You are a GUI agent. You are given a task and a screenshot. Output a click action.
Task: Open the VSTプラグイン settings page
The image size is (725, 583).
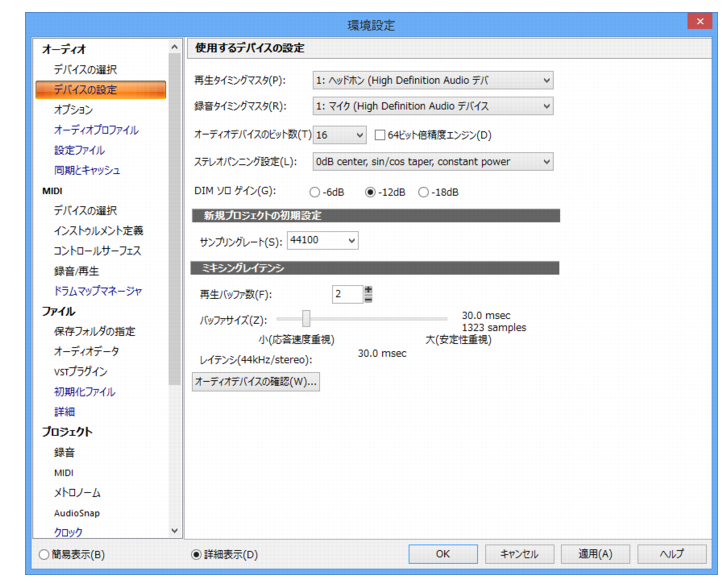(x=80, y=371)
